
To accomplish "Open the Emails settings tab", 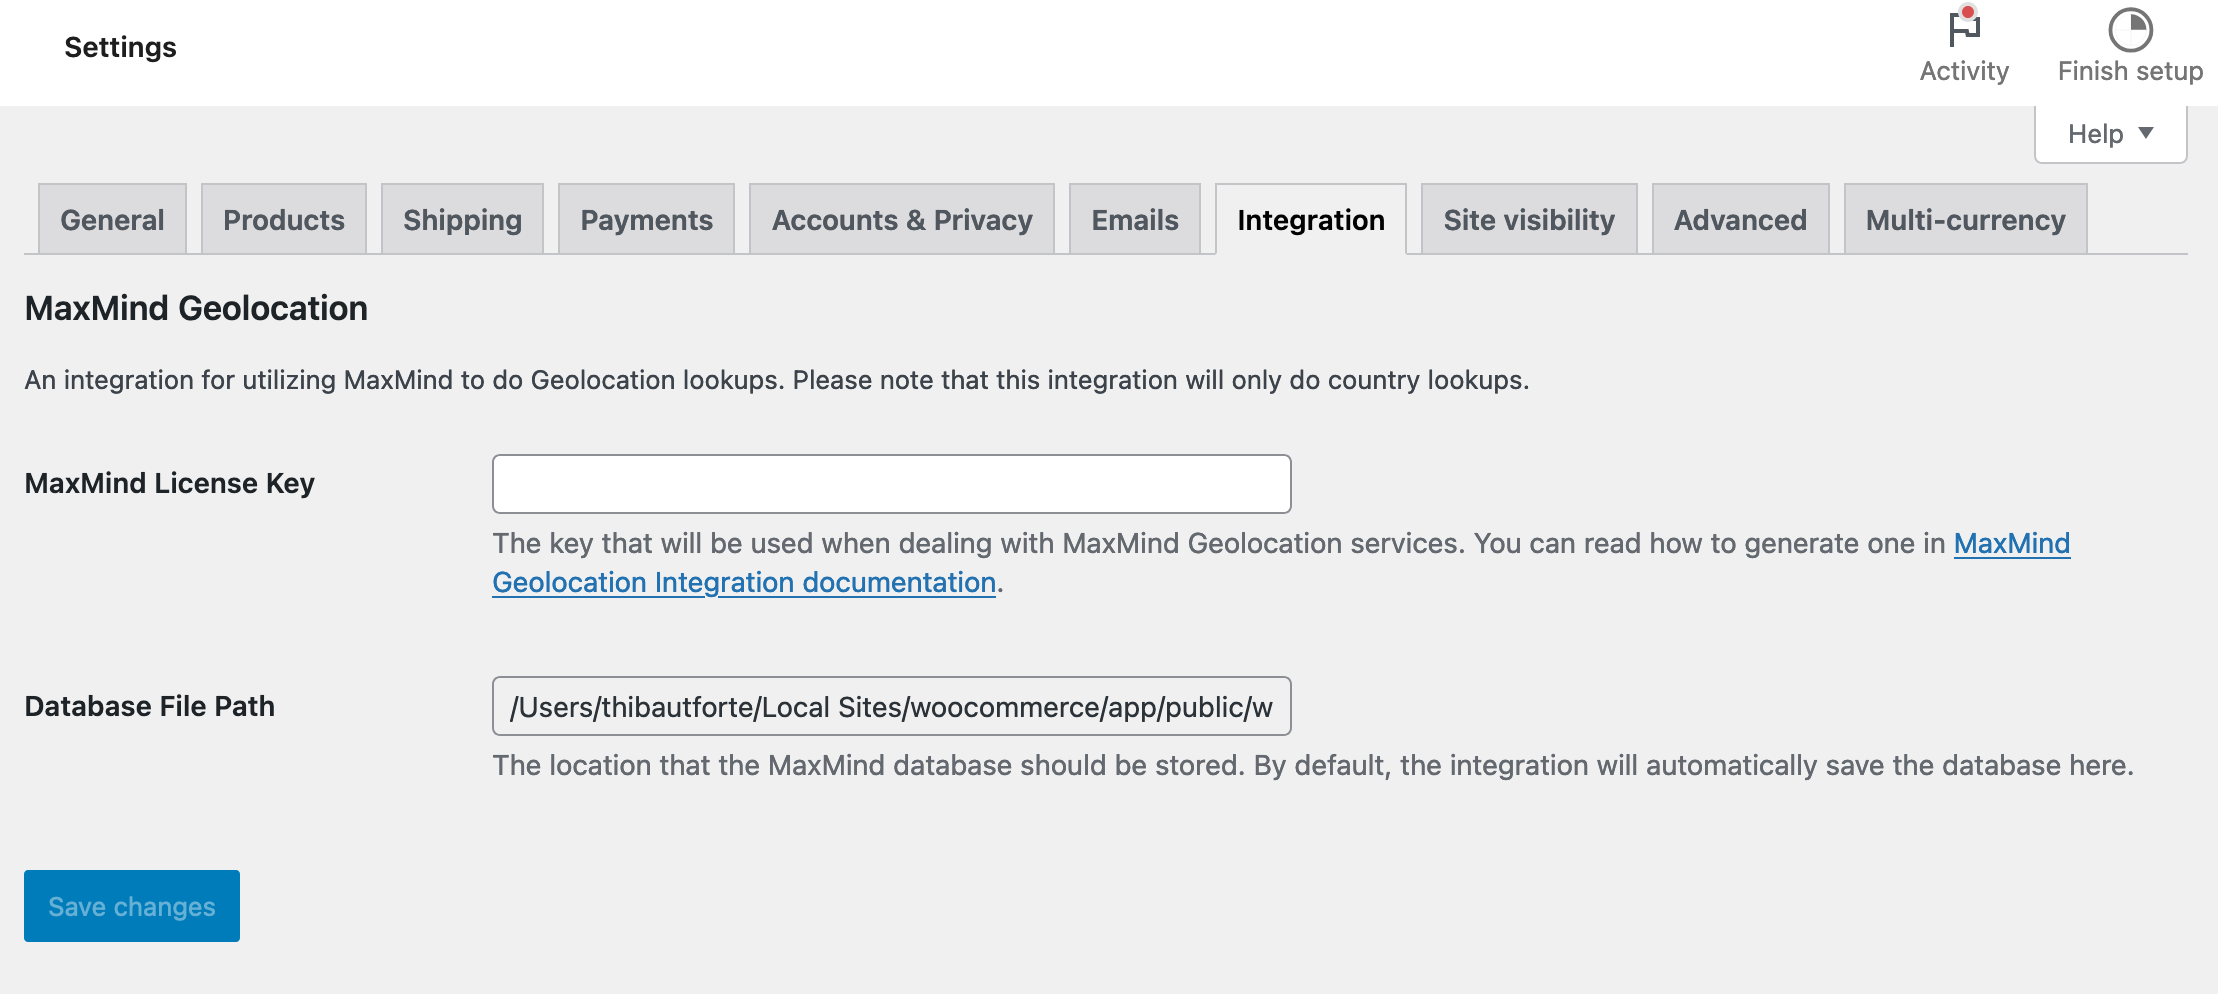I will pos(1133,219).
